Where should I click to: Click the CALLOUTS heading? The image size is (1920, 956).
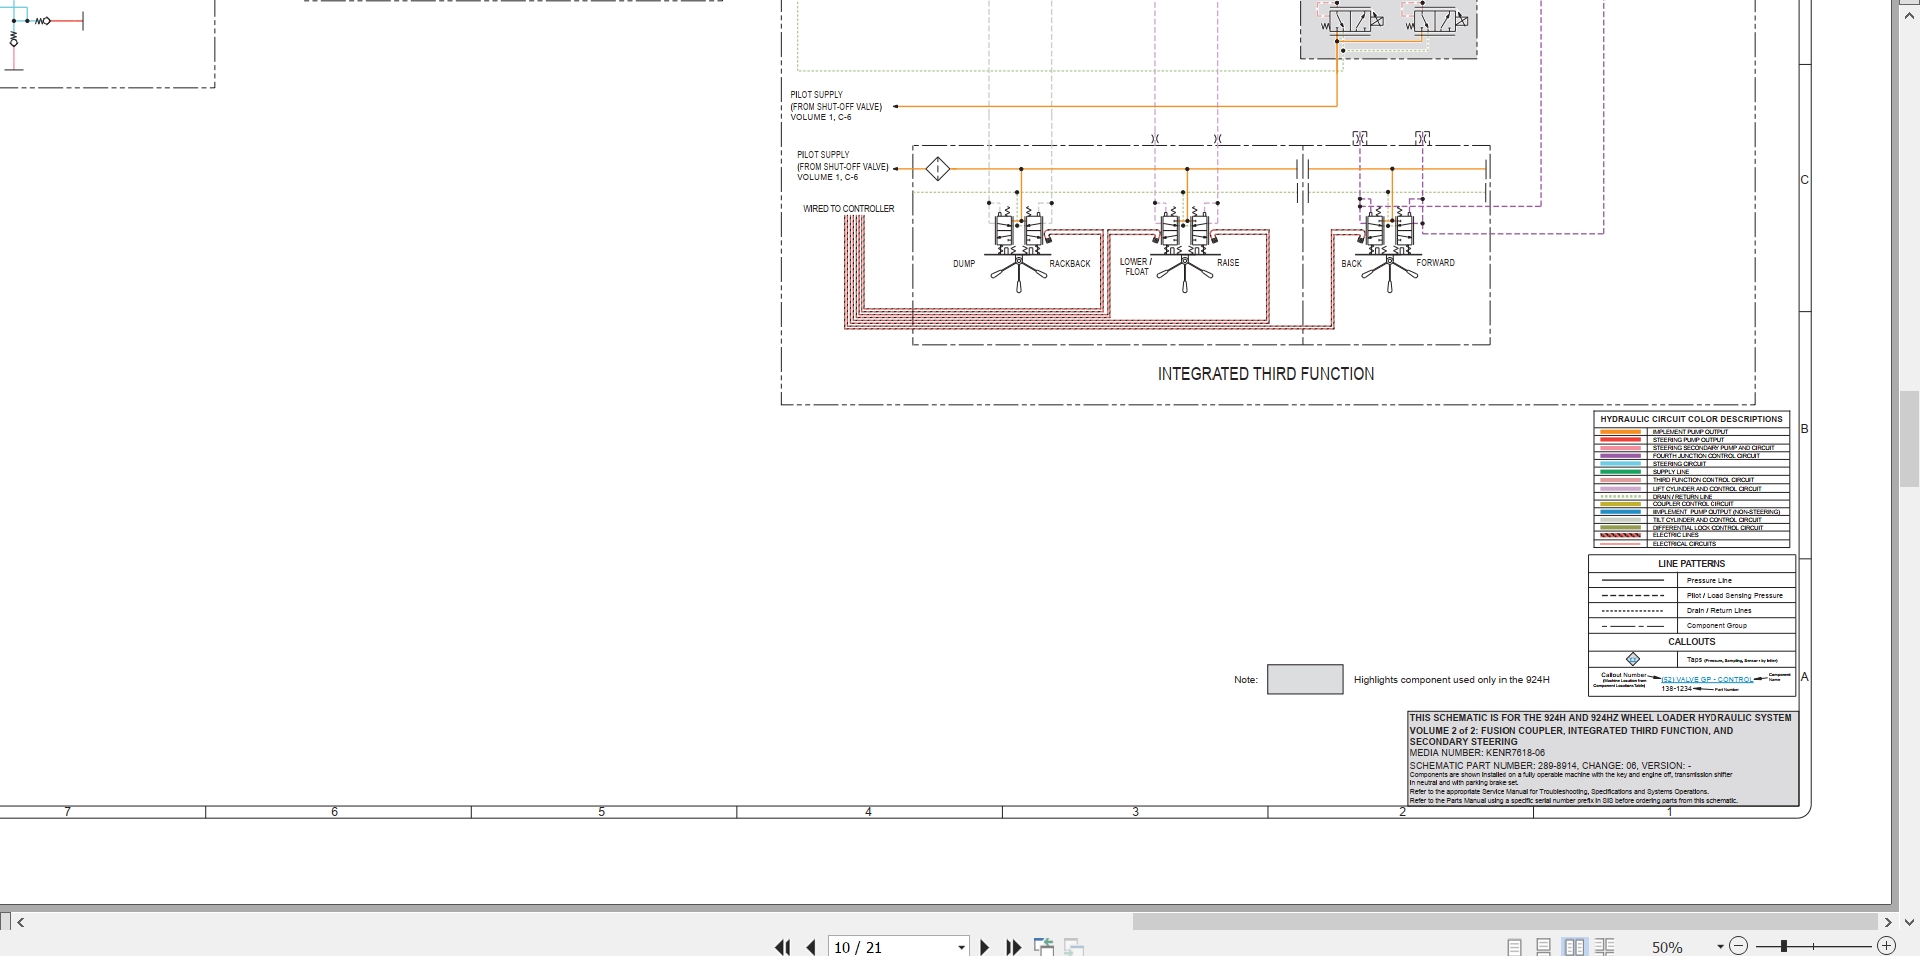click(1691, 642)
